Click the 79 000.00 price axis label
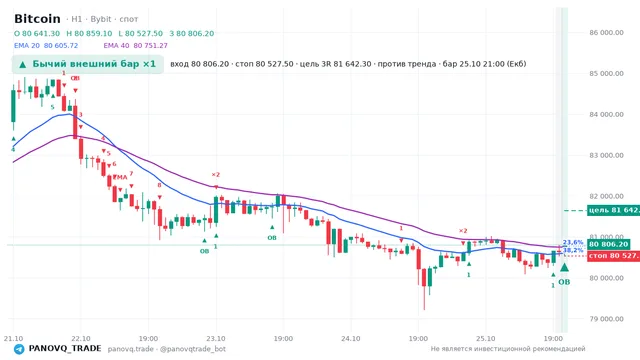The image size is (640, 360). [x=606, y=319]
